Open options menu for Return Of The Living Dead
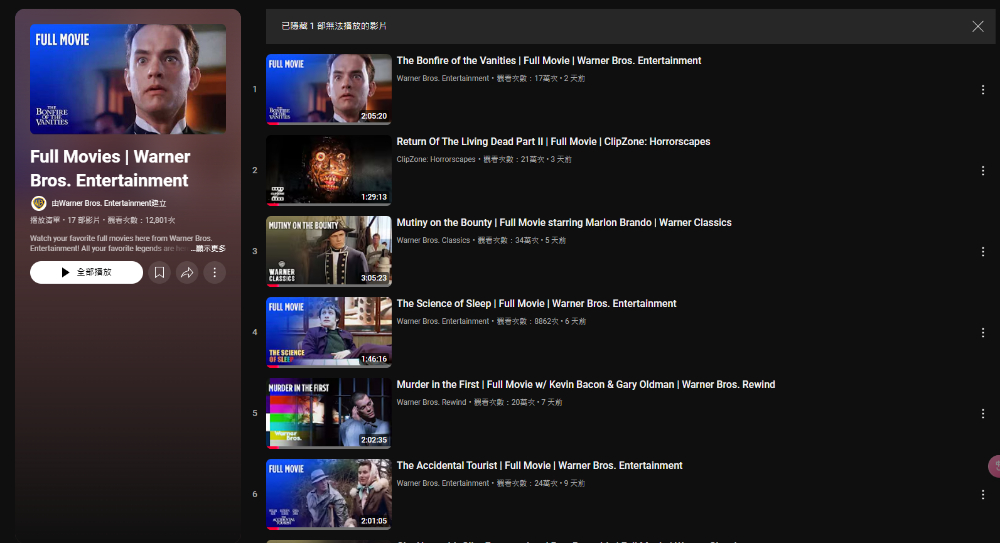Image resolution: width=1000 pixels, height=543 pixels. click(983, 171)
